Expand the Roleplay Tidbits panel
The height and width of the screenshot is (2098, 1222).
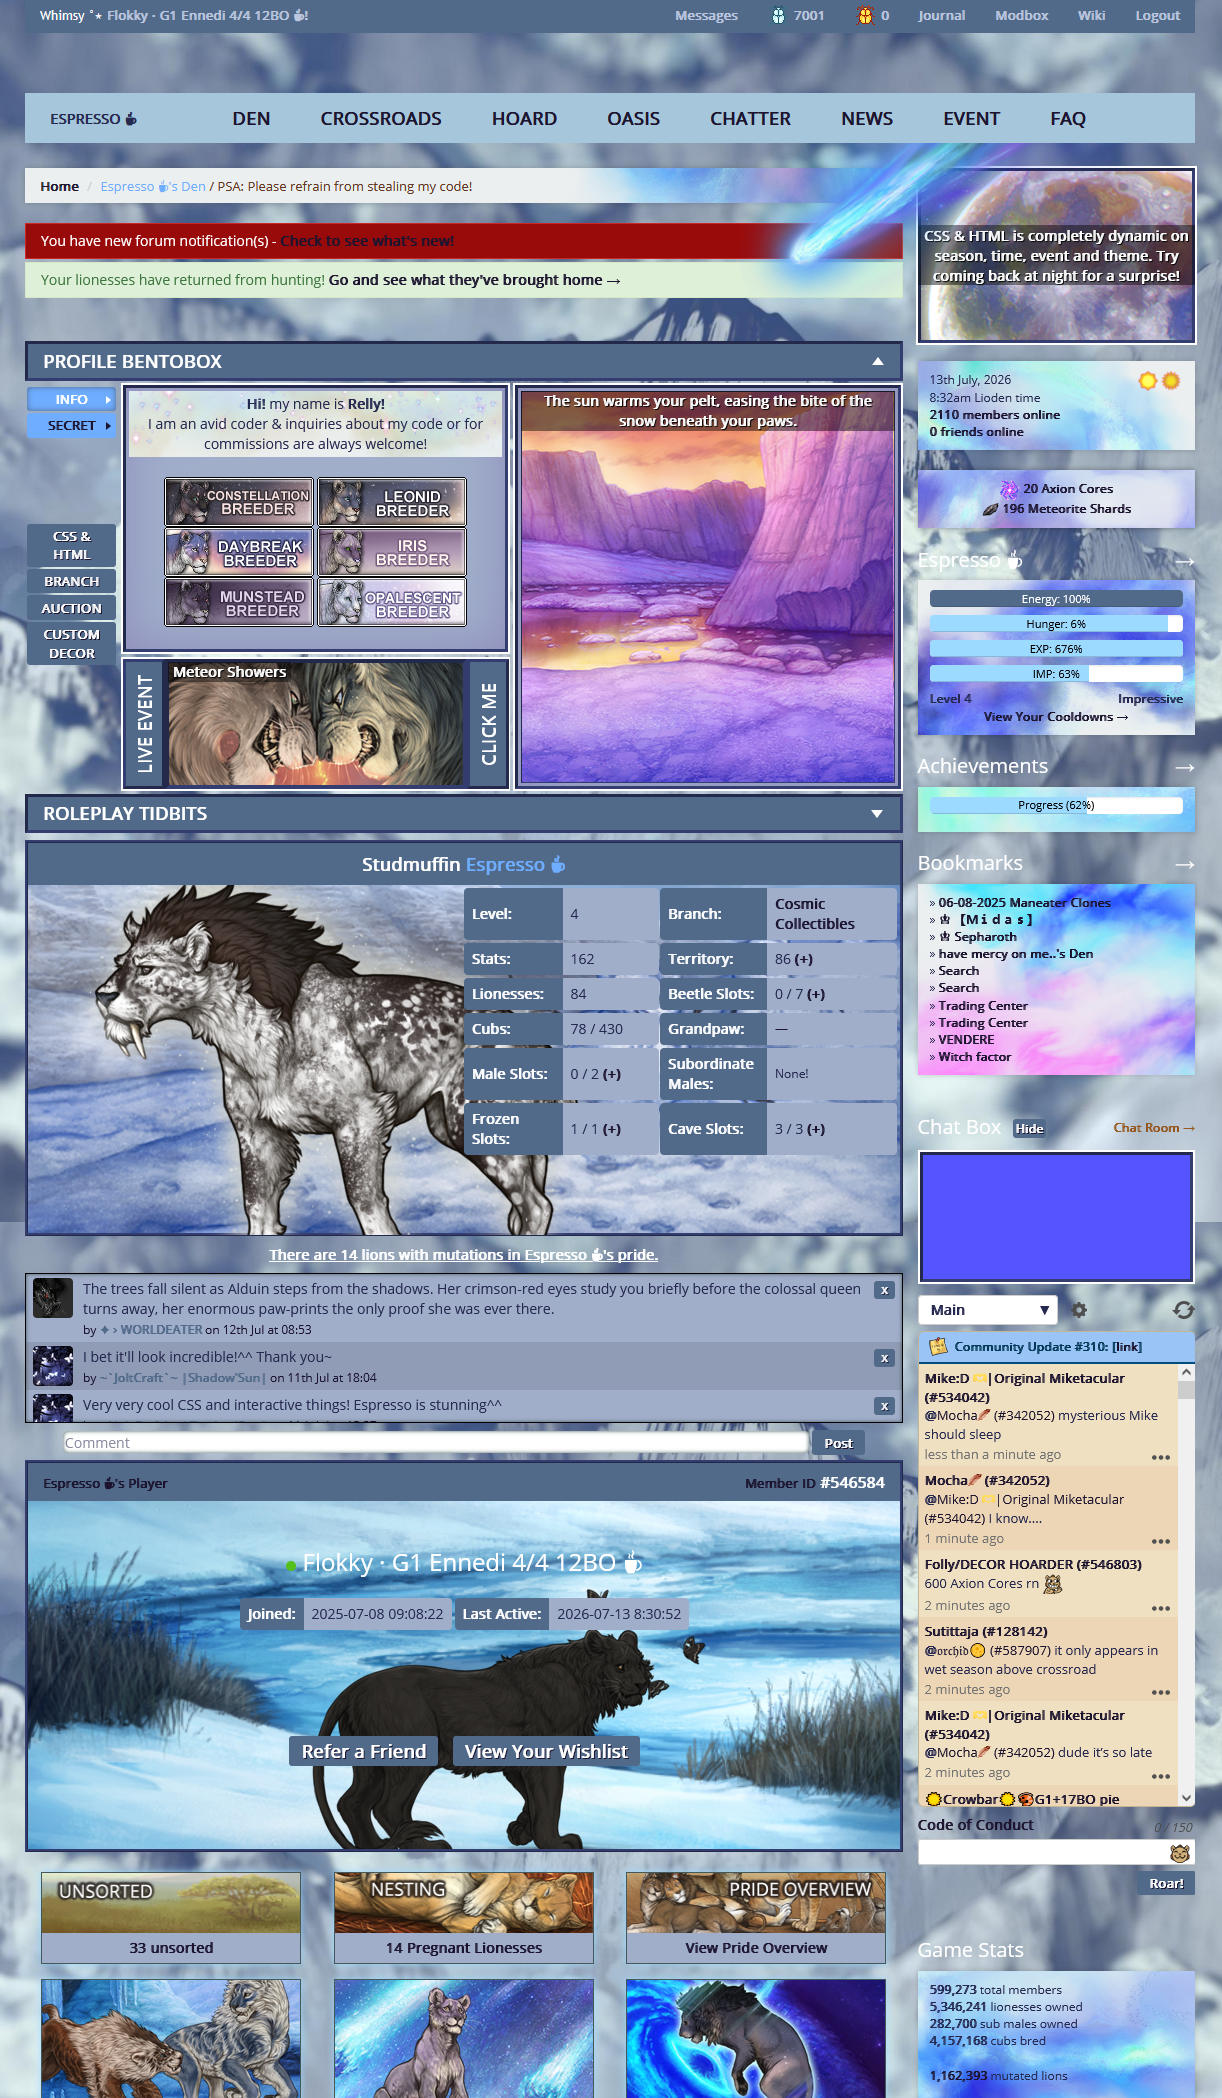click(877, 814)
